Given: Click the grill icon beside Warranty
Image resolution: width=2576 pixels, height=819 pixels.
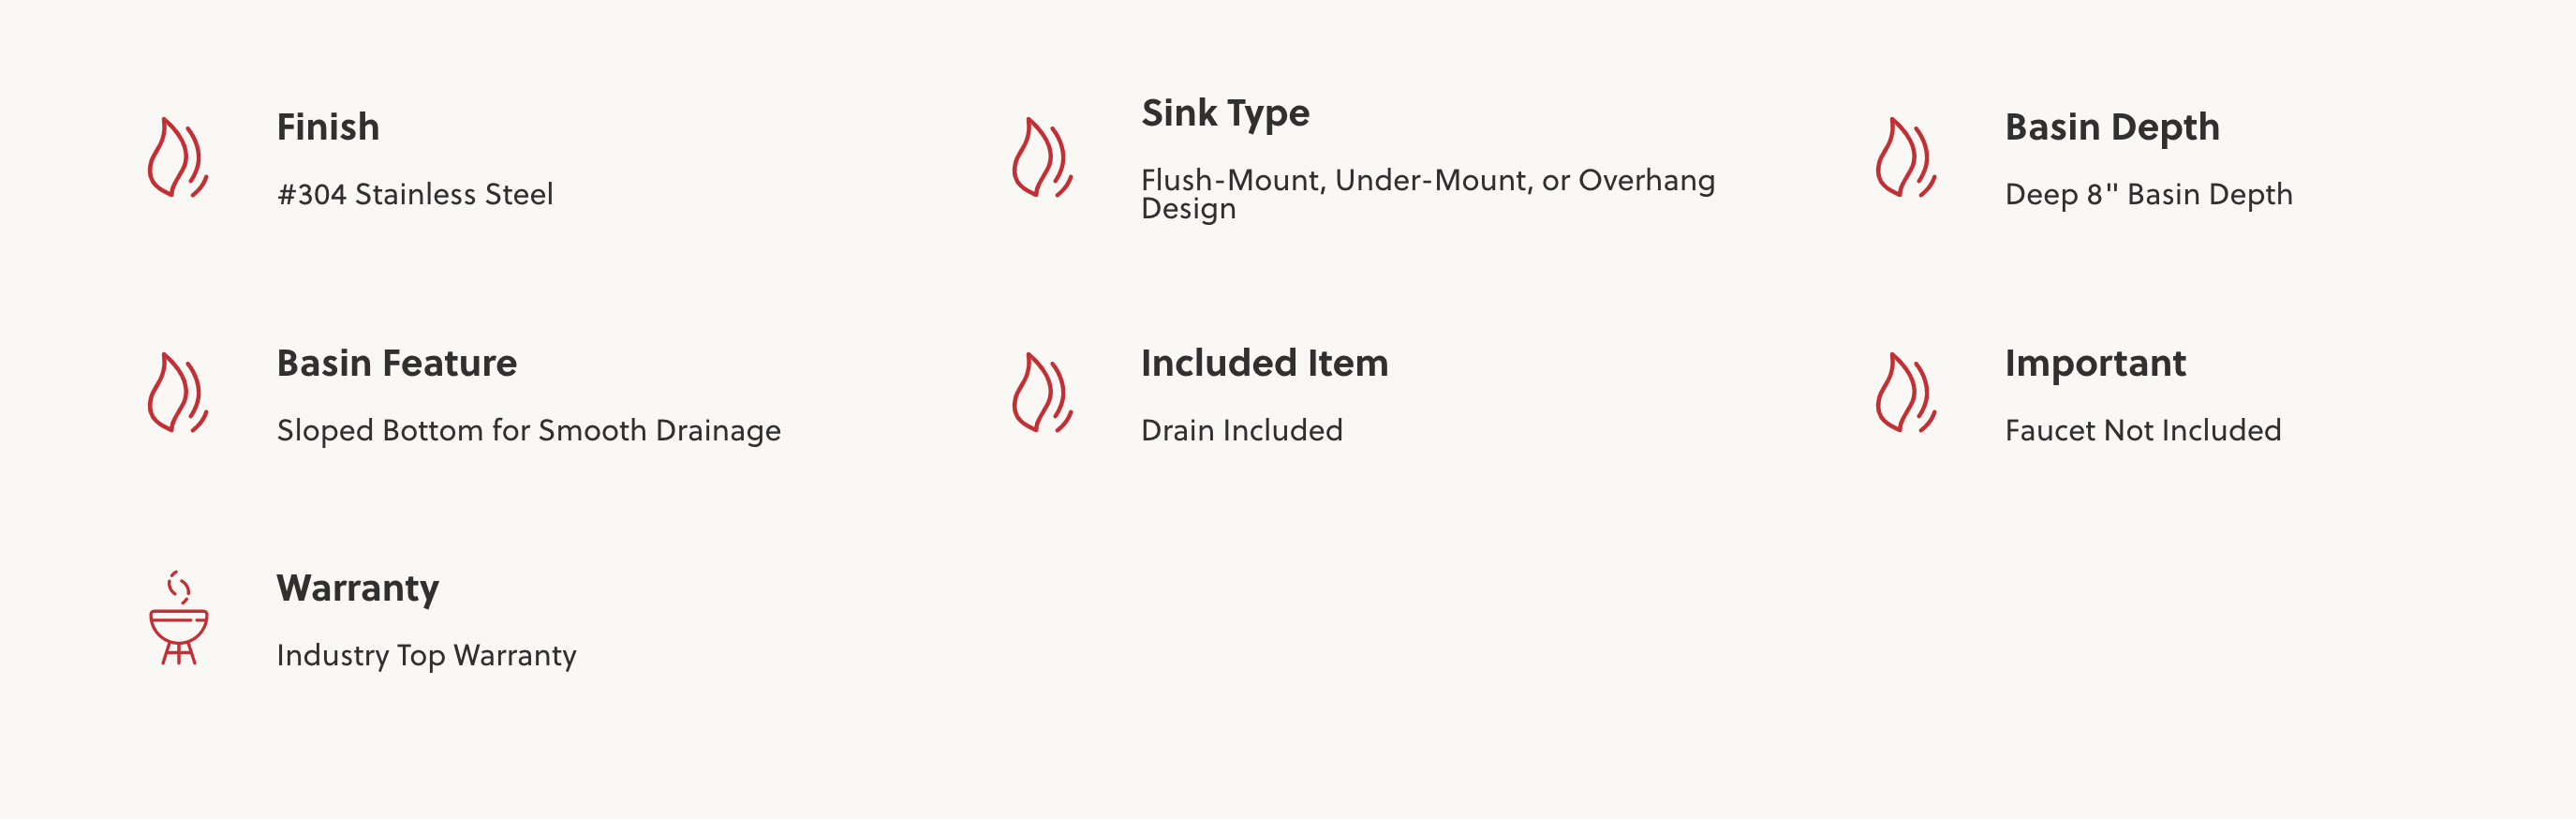Looking at the screenshot, I should (x=178, y=618).
